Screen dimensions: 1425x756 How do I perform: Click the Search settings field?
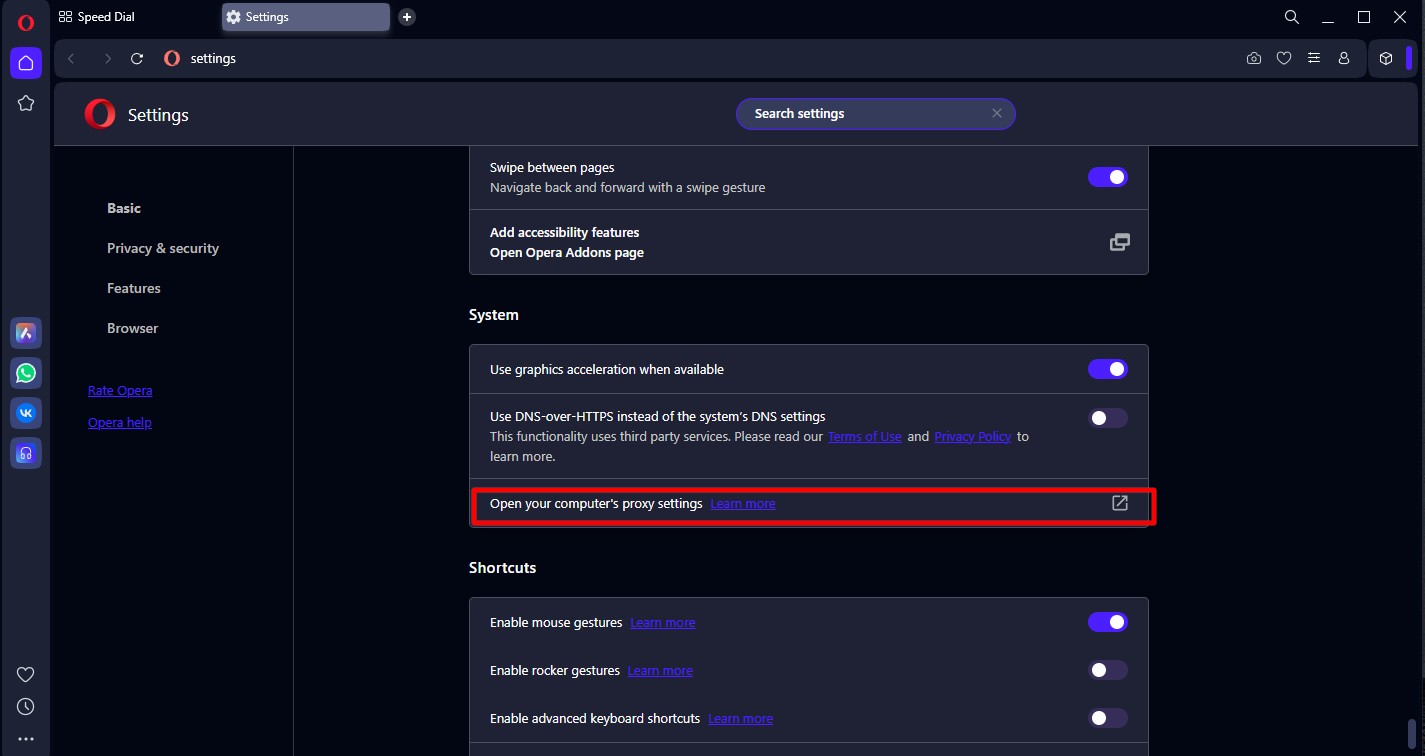pos(865,114)
